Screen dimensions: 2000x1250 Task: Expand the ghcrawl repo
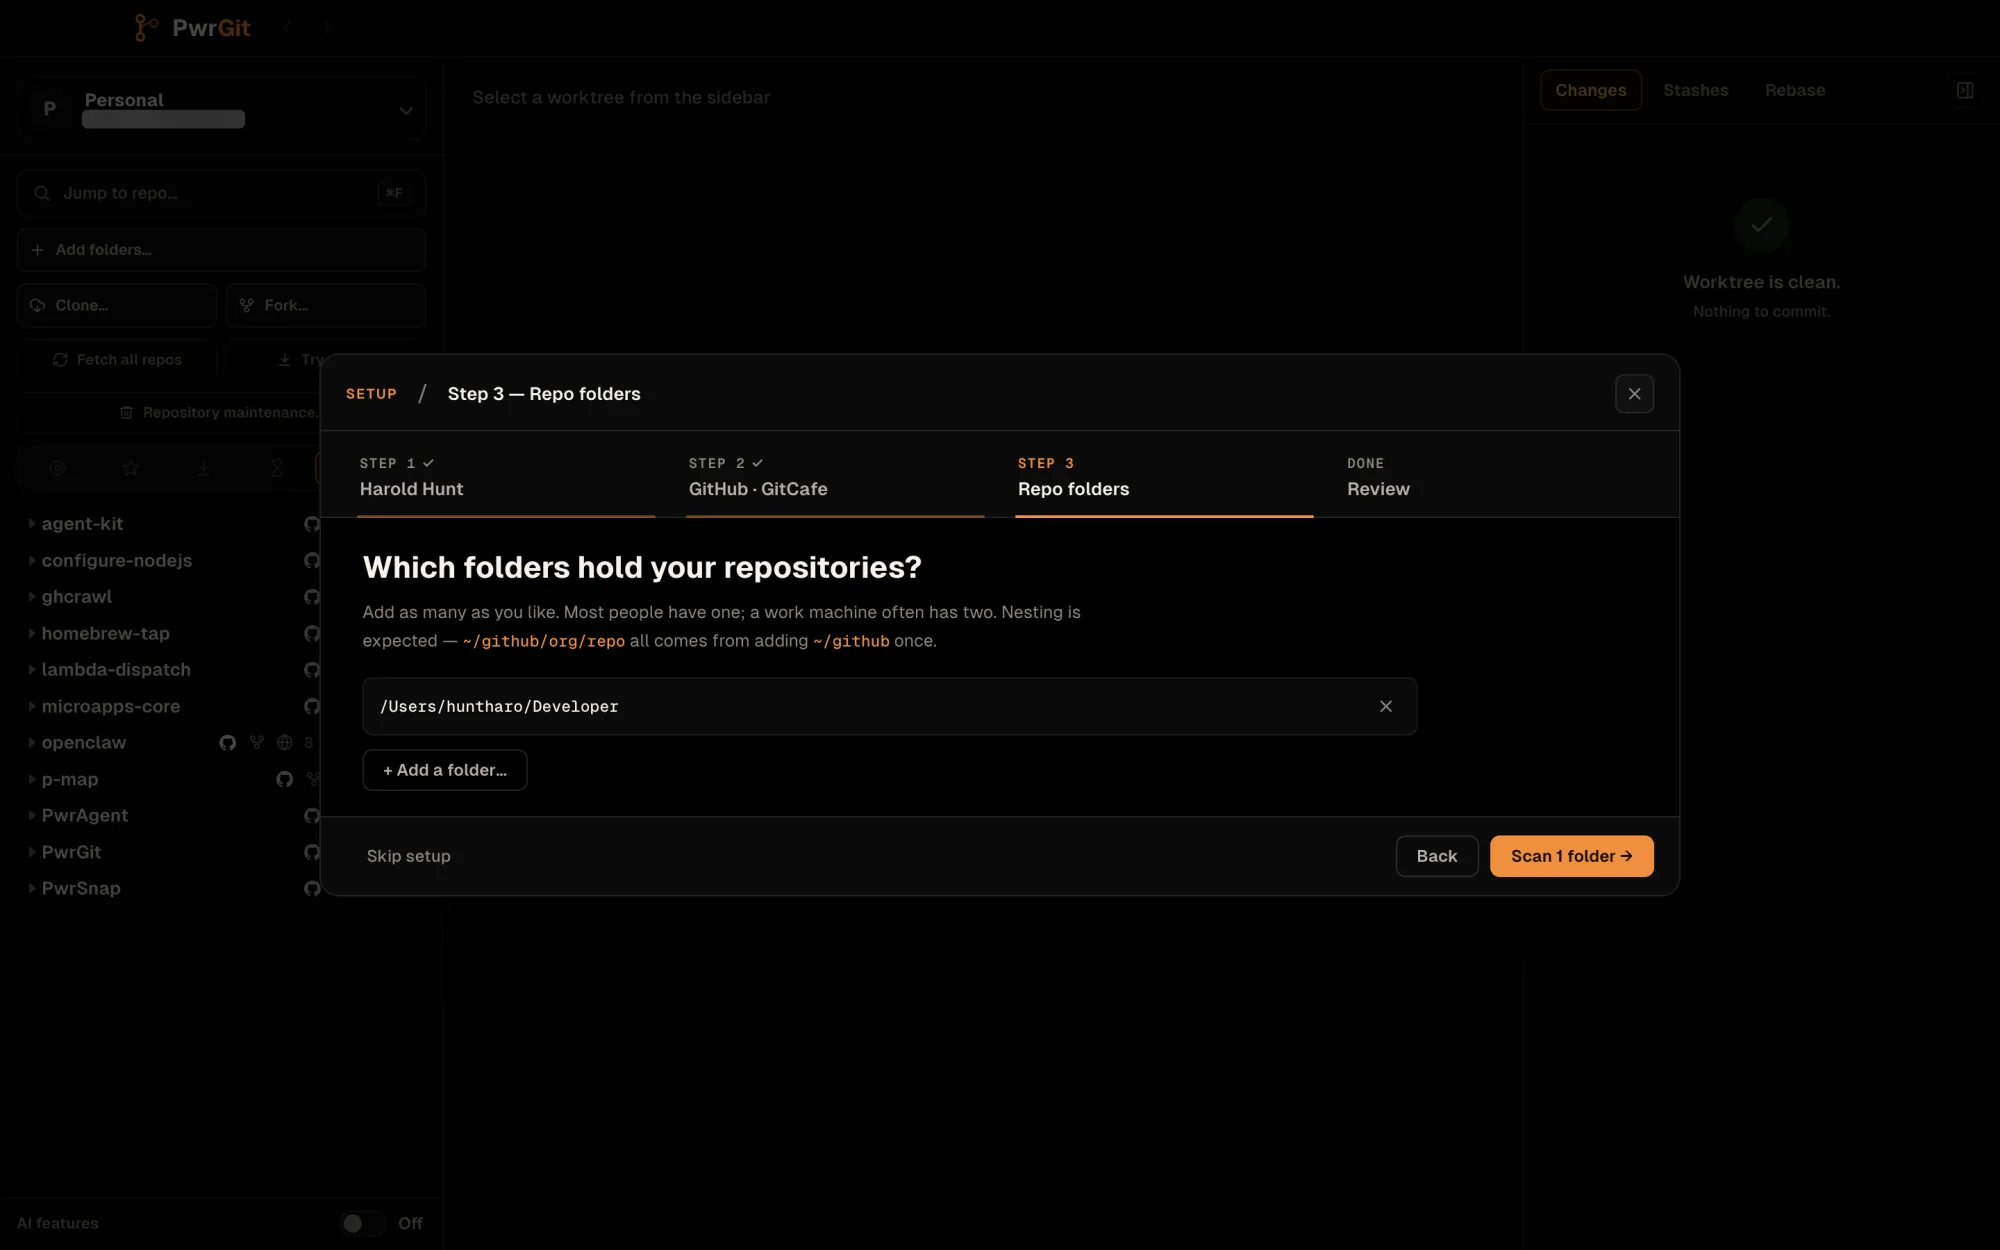pyautogui.click(x=32, y=597)
